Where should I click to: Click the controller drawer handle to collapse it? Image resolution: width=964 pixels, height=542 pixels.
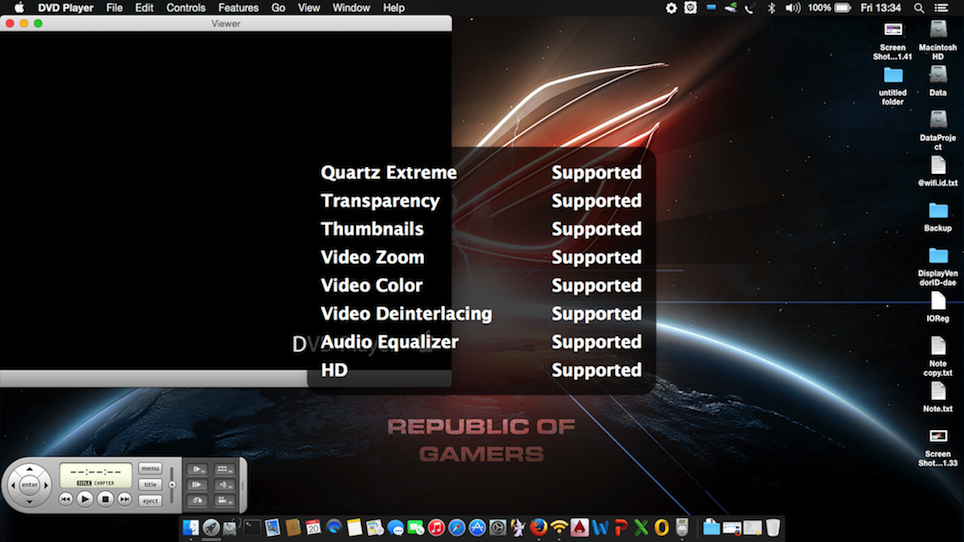click(x=243, y=485)
